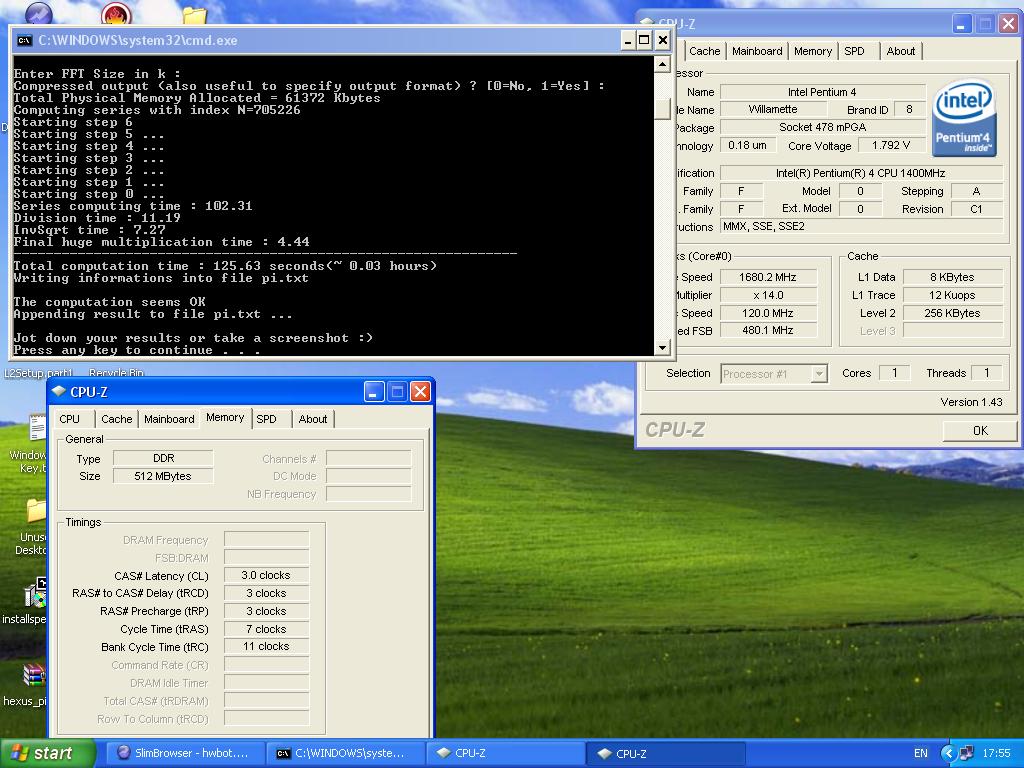Minimize the CPU-Z memory window
Image resolution: width=1024 pixels, height=768 pixels.
point(374,392)
